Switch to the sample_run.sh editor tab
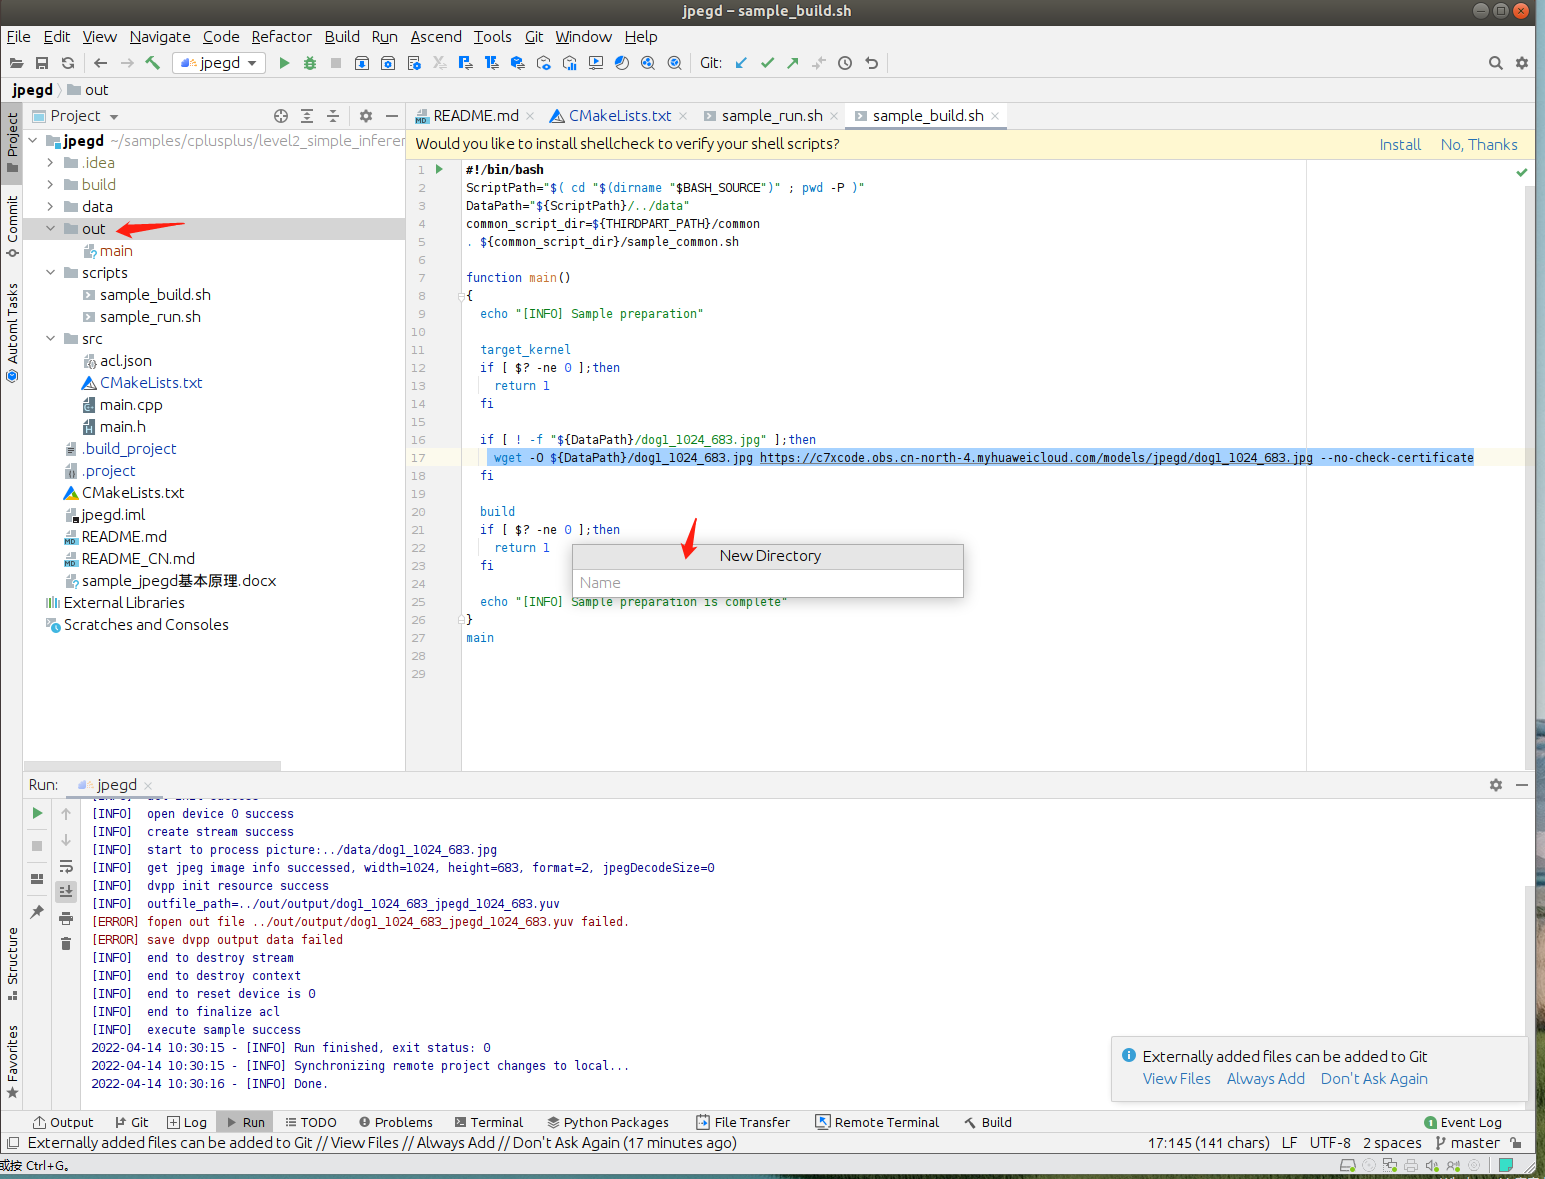The width and height of the screenshot is (1545, 1179). [x=771, y=116]
